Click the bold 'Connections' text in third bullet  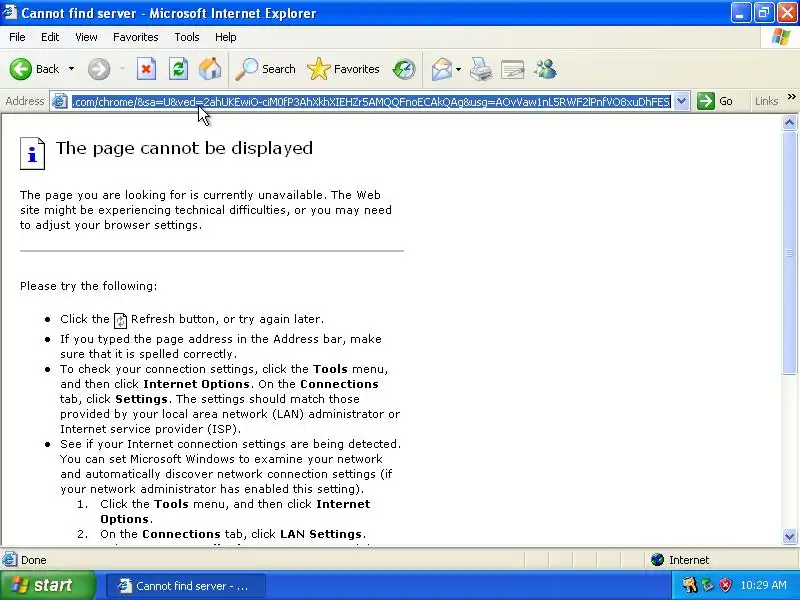click(x=339, y=384)
